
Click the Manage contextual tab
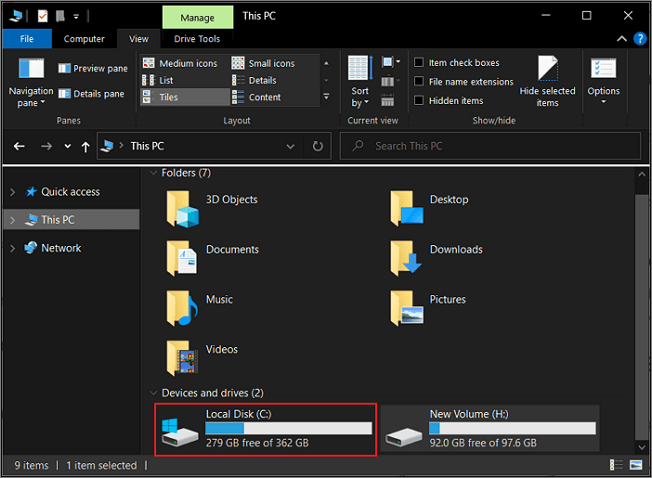pyautogui.click(x=198, y=18)
